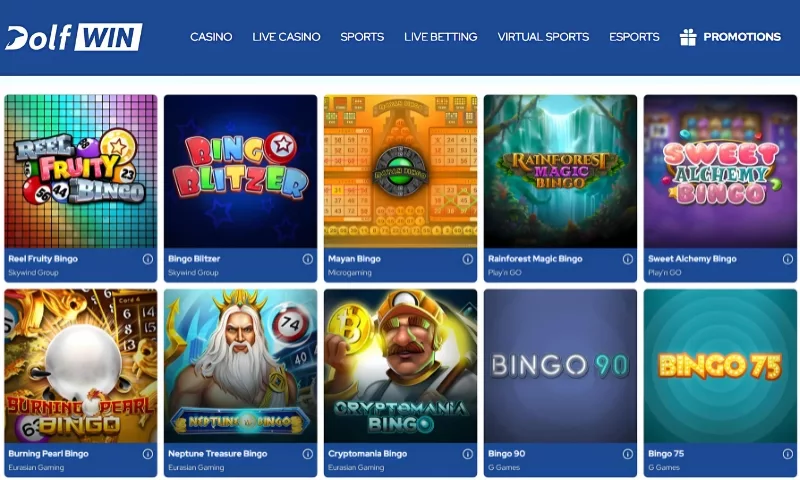Select Sports in the navigation bar
This screenshot has width=800, height=480.
pos(362,37)
